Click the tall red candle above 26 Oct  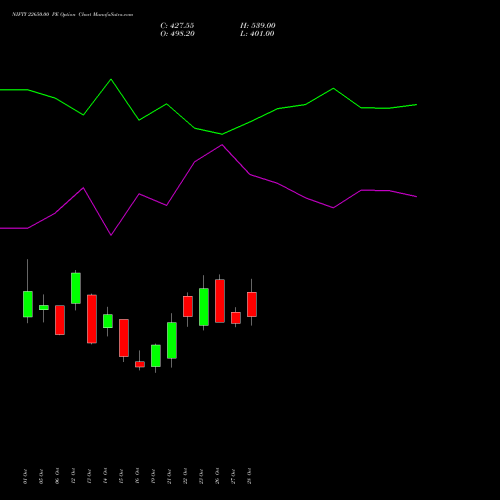click(220, 301)
